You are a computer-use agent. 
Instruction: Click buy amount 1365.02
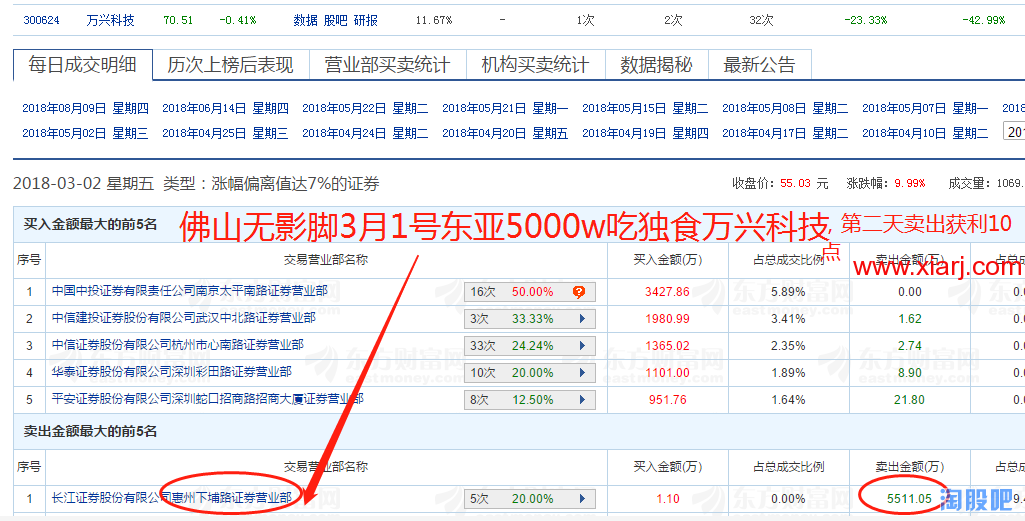[x=667, y=346]
